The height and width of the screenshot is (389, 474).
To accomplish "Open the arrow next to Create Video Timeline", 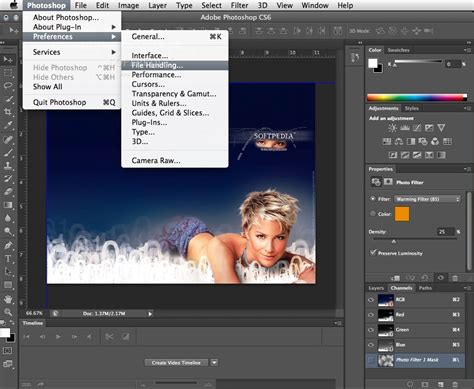I will [x=214, y=363].
